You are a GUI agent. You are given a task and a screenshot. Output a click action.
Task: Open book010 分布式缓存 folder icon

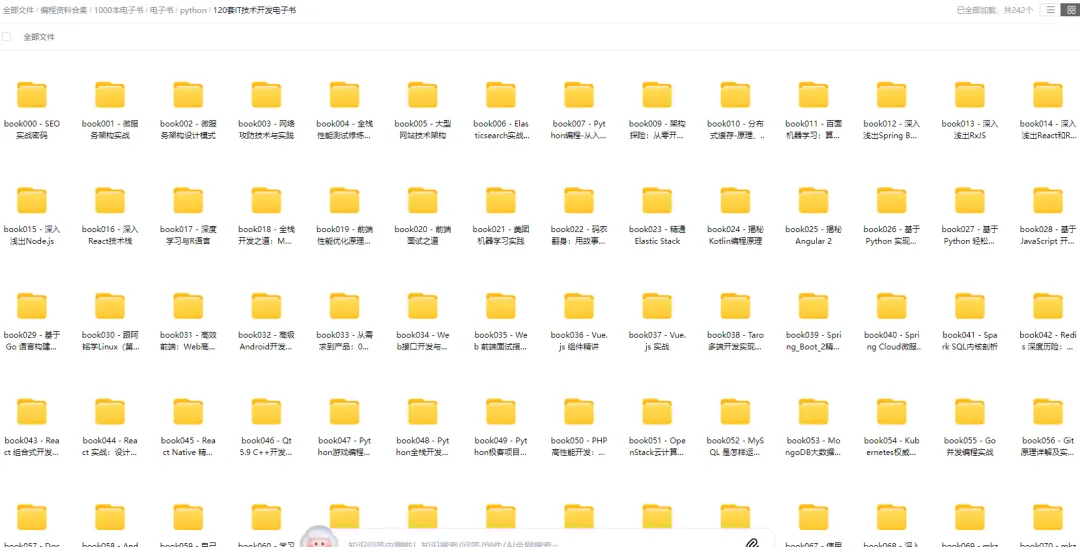pyautogui.click(x=736, y=95)
